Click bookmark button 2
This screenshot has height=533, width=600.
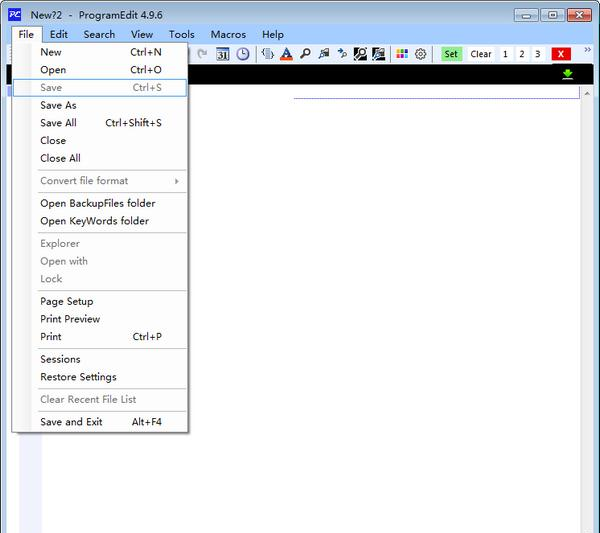[522, 54]
